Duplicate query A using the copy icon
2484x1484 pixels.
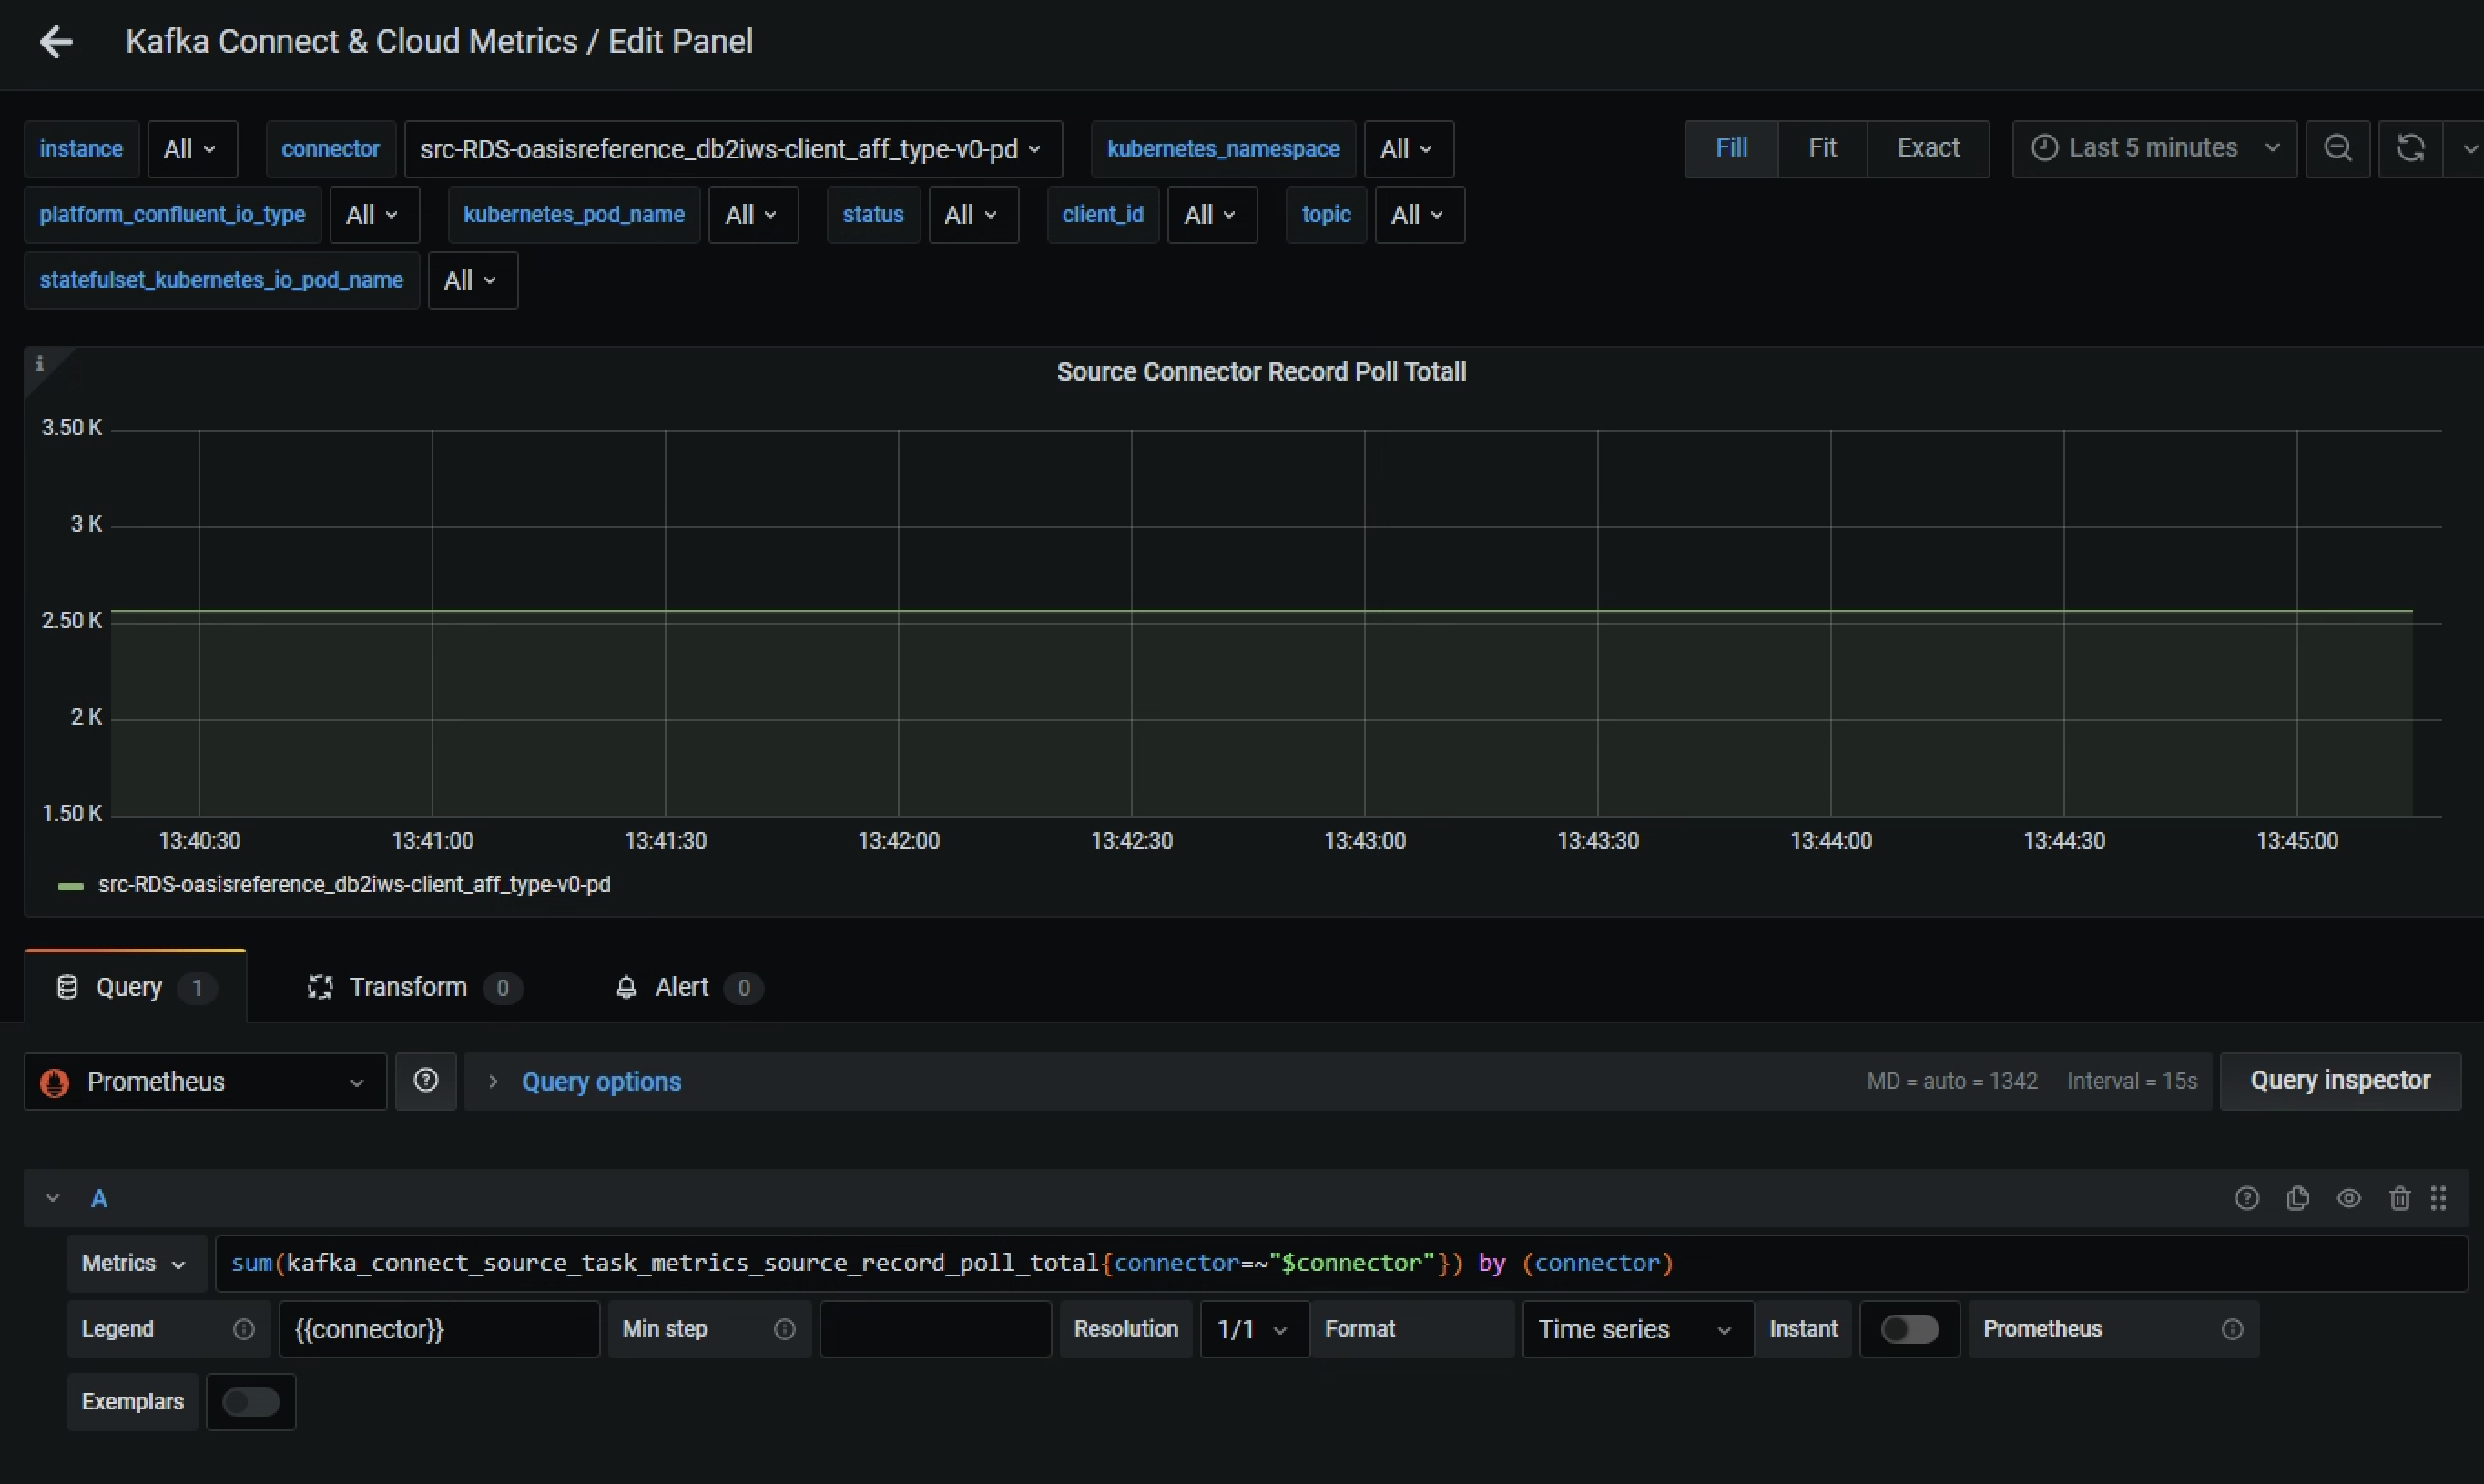(x=2298, y=1197)
